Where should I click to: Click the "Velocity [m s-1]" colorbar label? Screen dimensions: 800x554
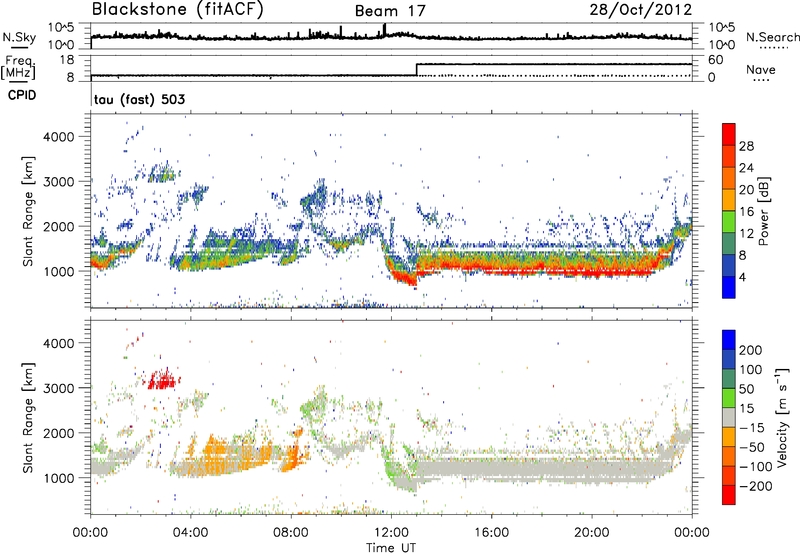click(781, 417)
